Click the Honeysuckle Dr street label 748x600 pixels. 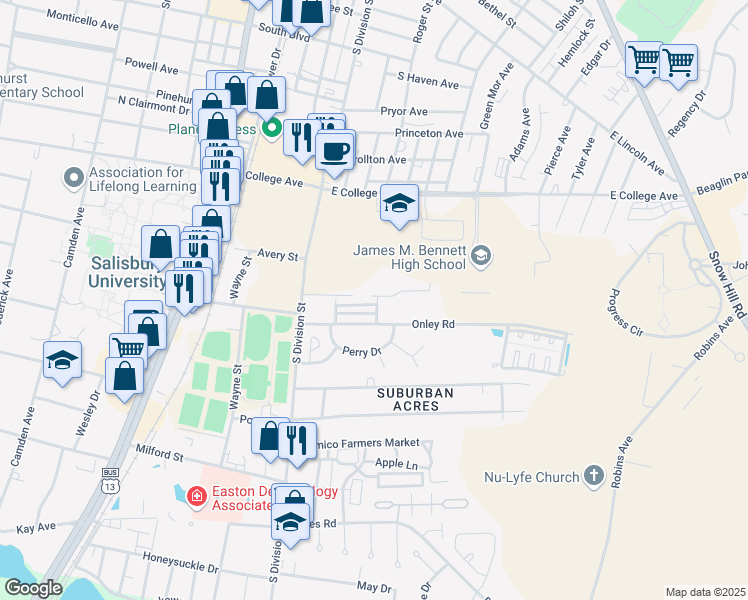[181, 563]
